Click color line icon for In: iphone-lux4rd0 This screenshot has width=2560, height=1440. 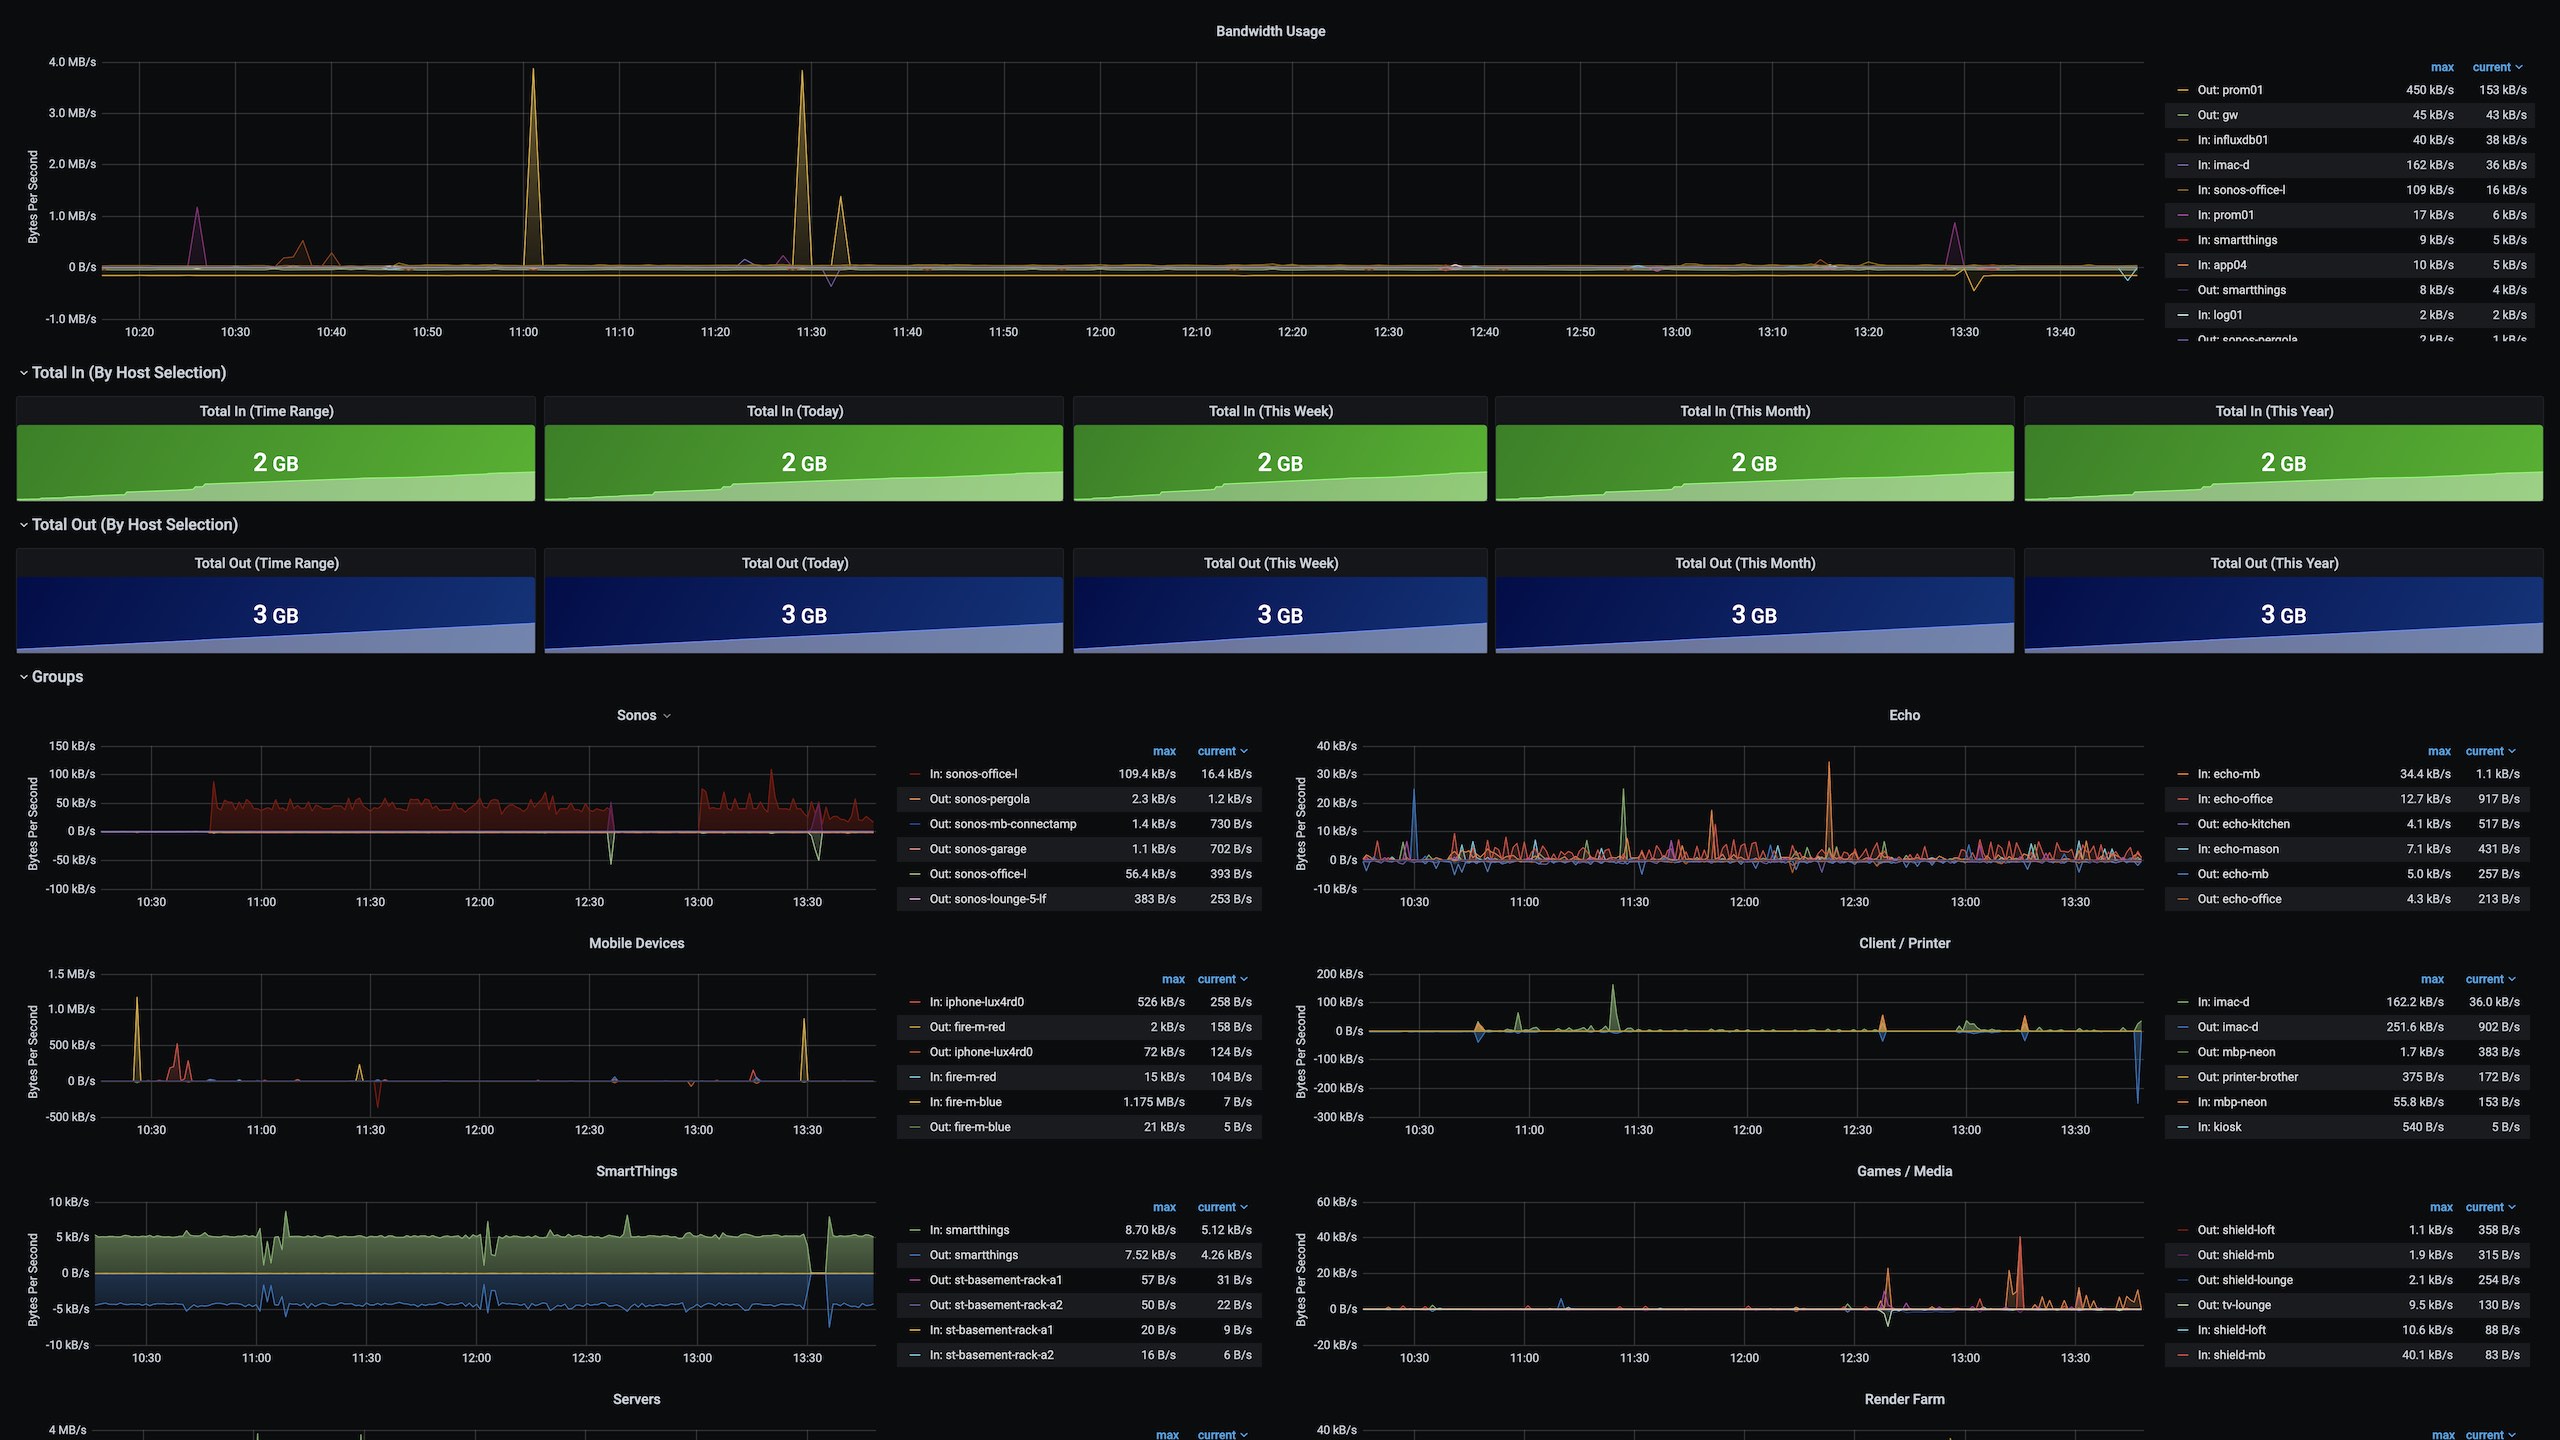click(x=915, y=1002)
